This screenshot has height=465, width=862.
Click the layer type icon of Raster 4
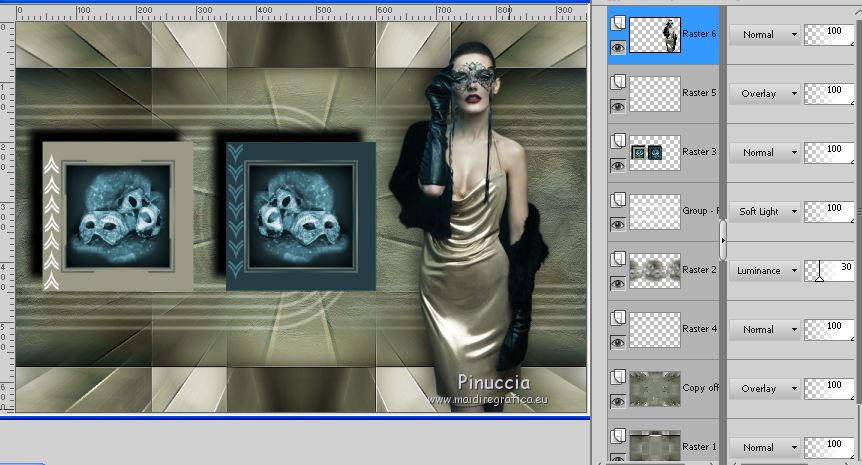[618, 318]
